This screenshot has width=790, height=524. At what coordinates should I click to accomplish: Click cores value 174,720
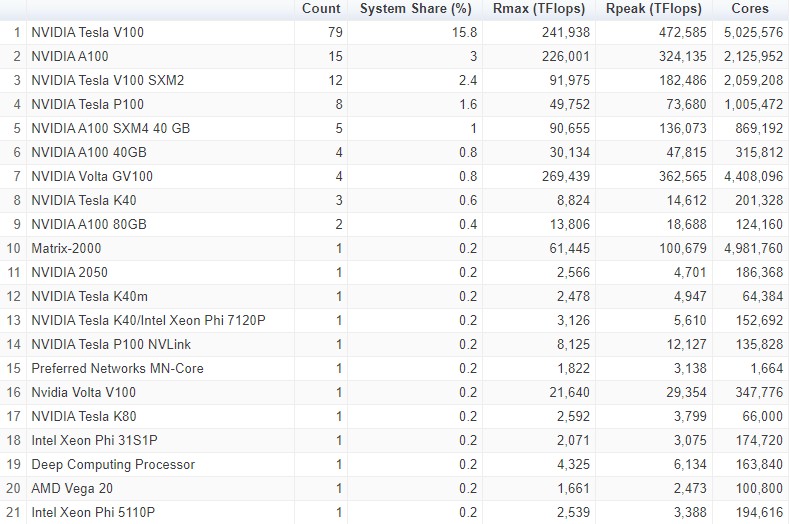pyautogui.click(x=759, y=440)
